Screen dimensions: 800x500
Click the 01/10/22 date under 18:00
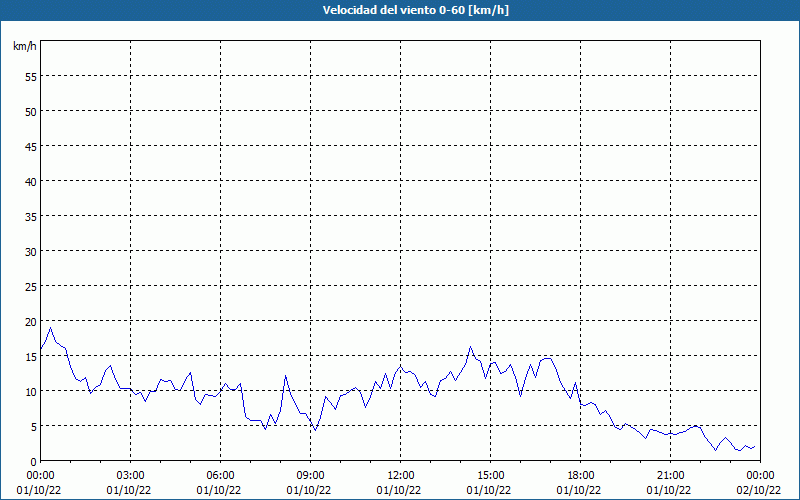[579, 490]
